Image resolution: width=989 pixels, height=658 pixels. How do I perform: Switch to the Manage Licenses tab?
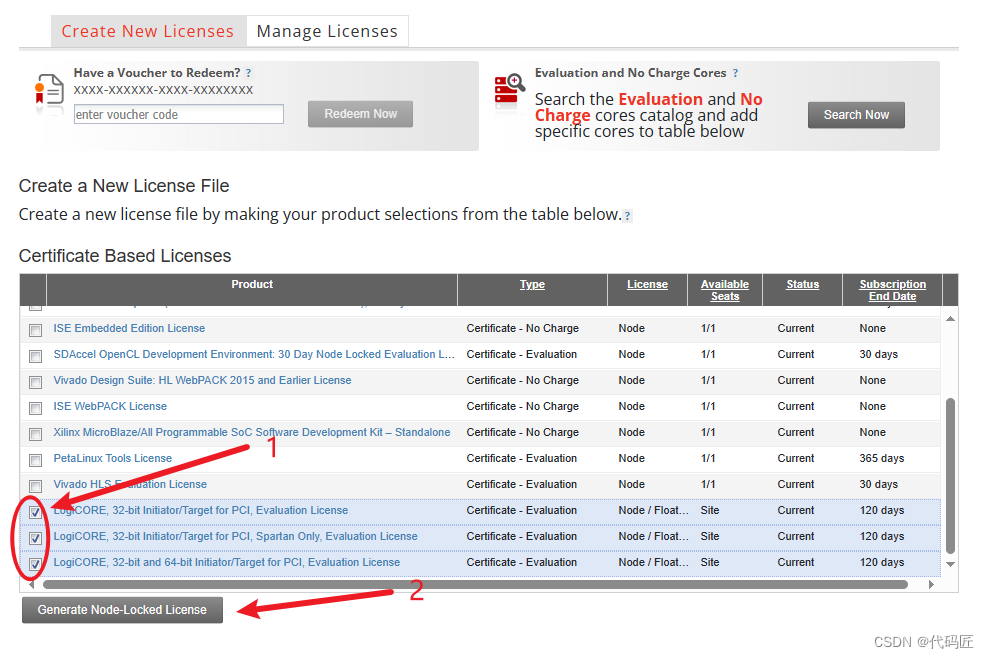pos(327,31)
